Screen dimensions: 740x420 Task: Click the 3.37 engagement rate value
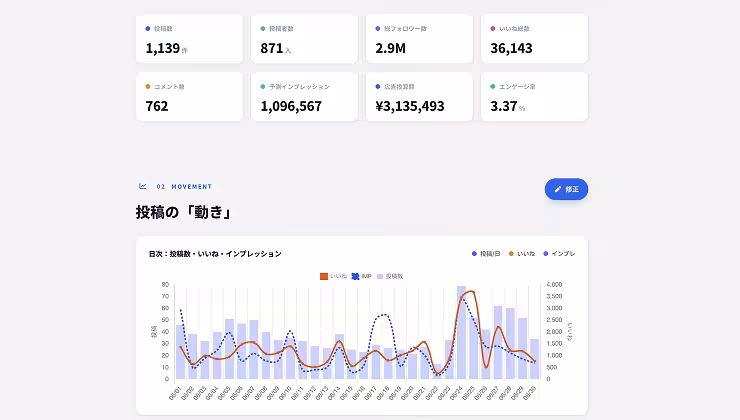pos(504,106)
